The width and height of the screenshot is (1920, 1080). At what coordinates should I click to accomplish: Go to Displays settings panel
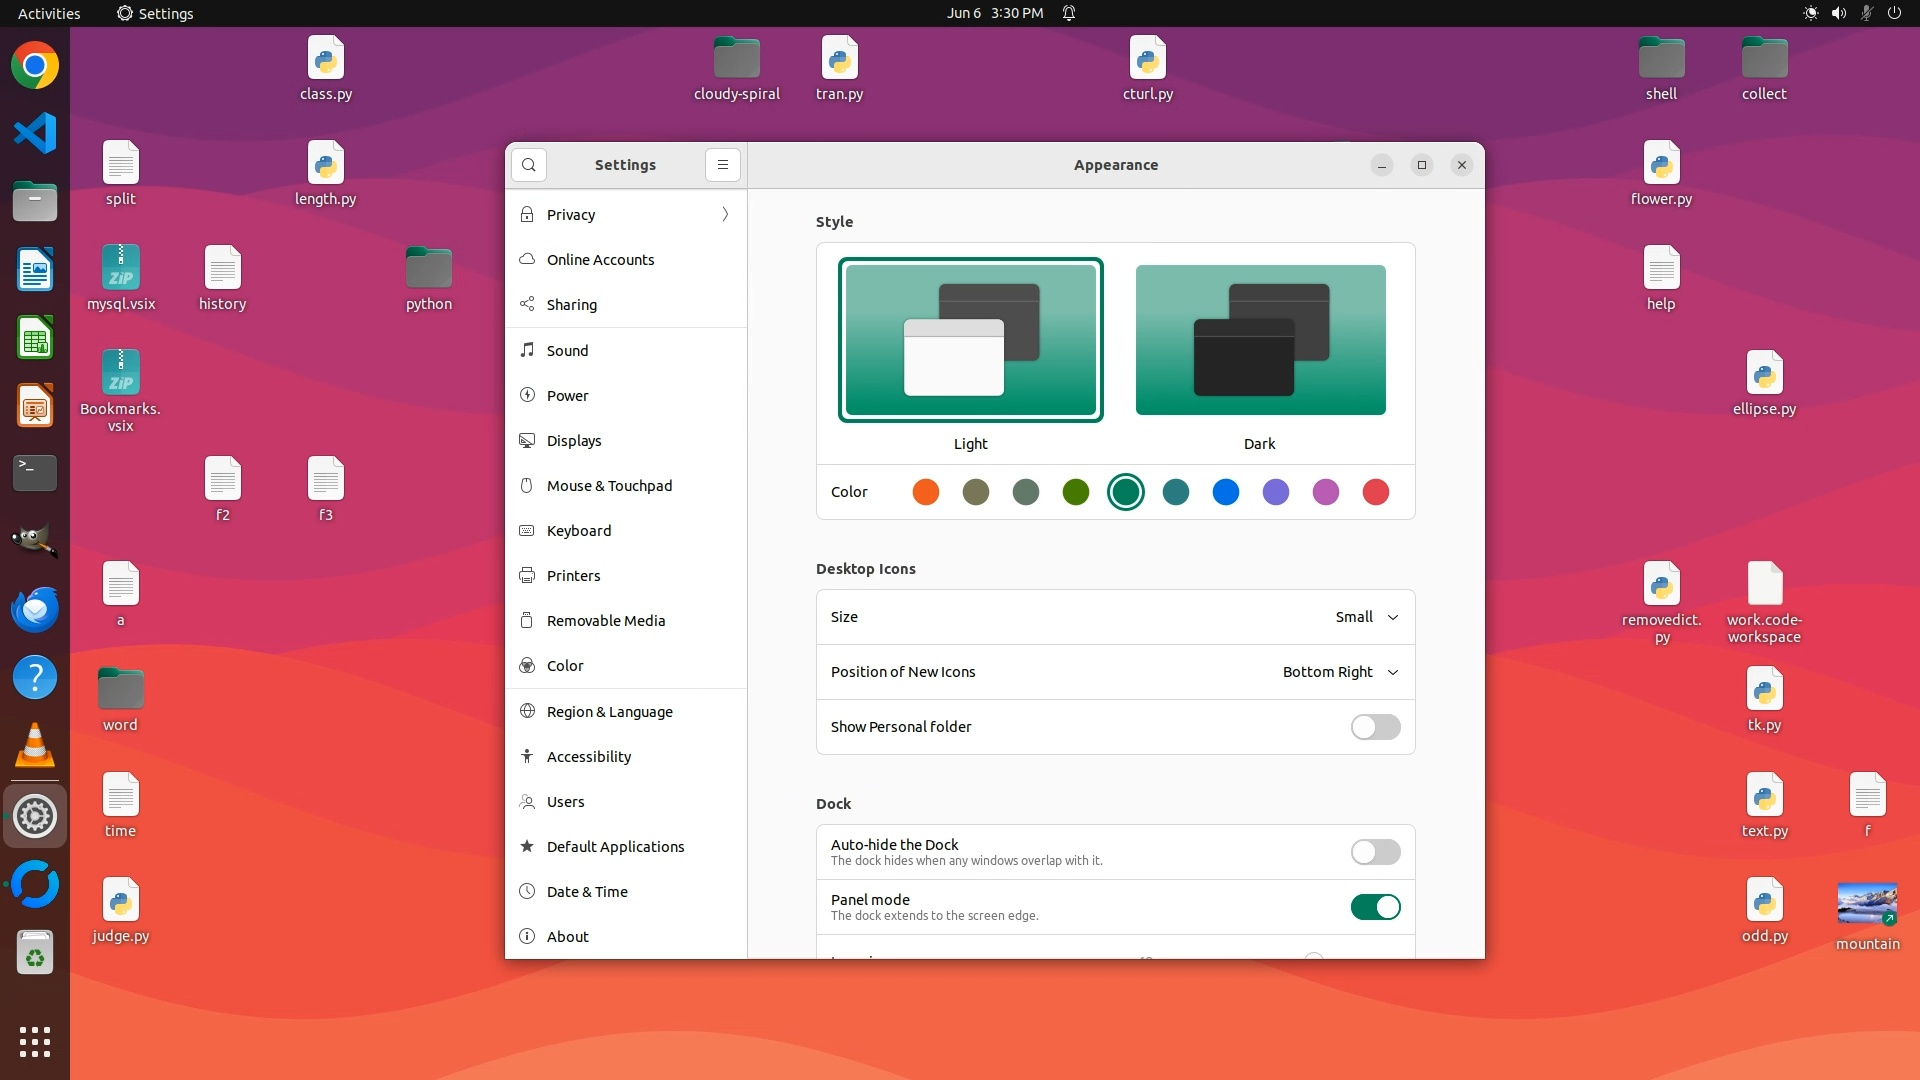(x=574, y=441)
